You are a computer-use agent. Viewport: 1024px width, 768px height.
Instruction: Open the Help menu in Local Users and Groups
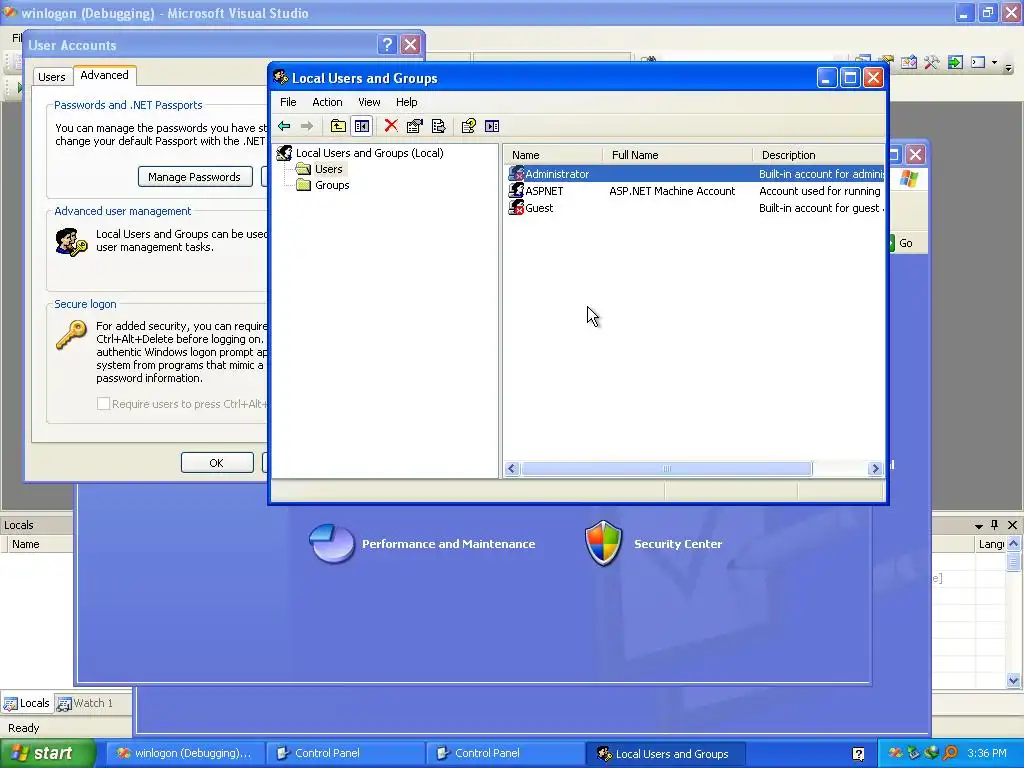point(406,102)
